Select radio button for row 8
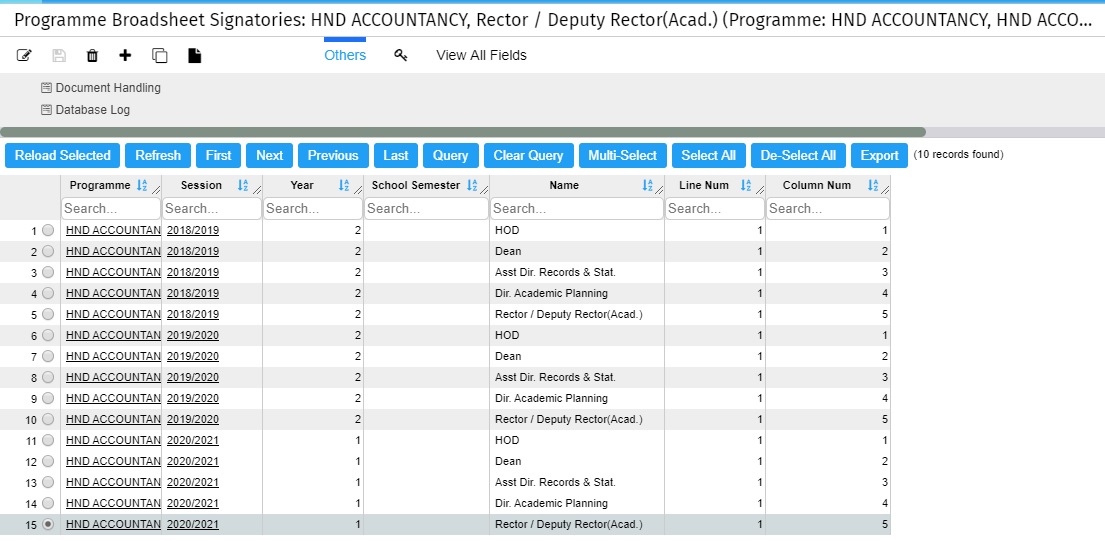 [x=48, y=377]
